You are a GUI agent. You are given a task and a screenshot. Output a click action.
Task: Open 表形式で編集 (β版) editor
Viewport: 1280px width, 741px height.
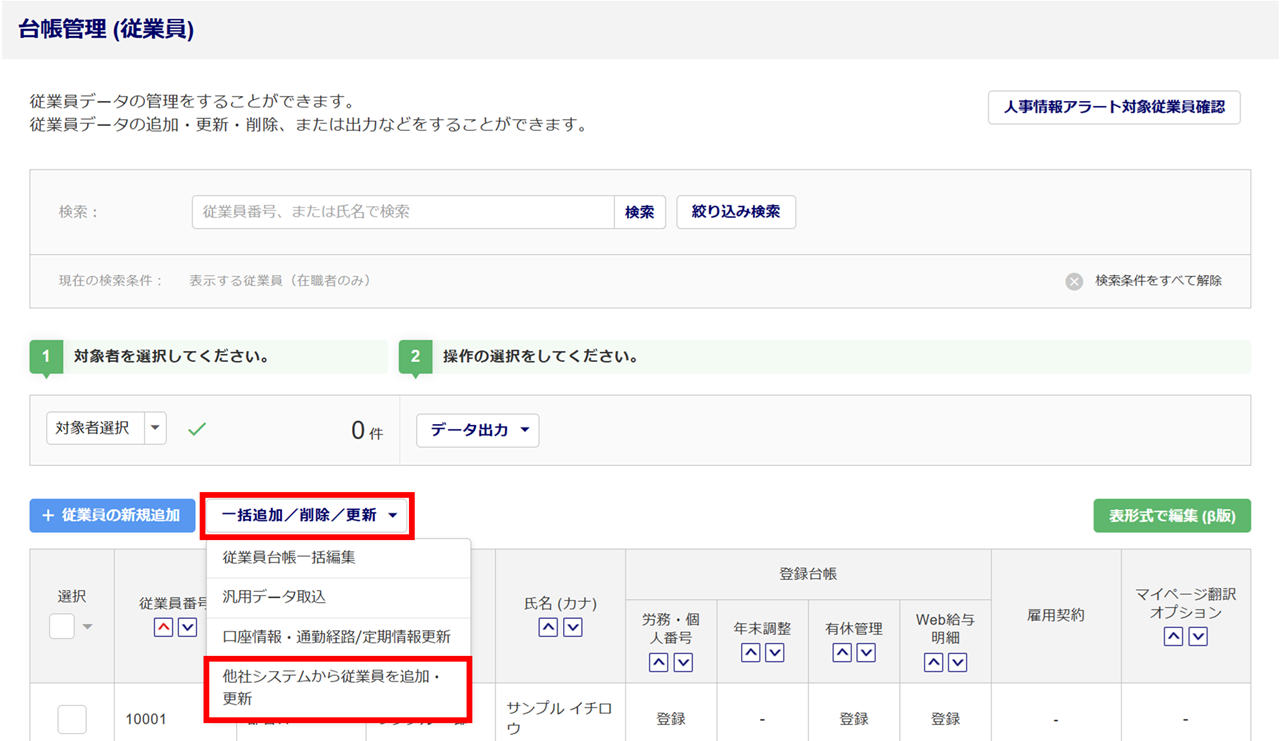pyautogui.click(x=1172, y=516)
